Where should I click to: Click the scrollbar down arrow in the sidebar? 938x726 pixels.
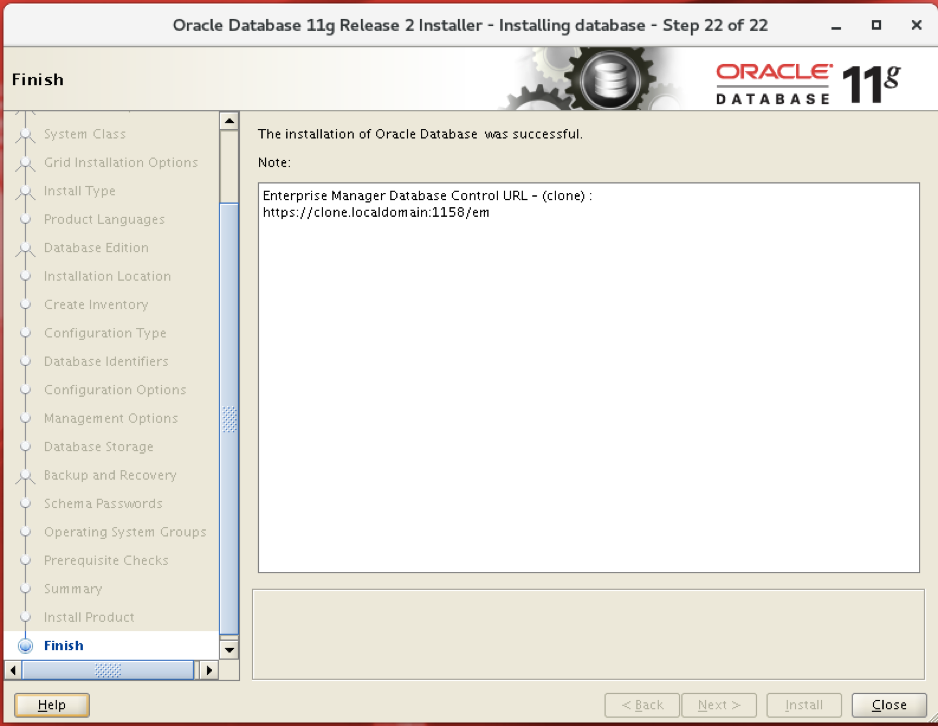[x=230, y=650]
